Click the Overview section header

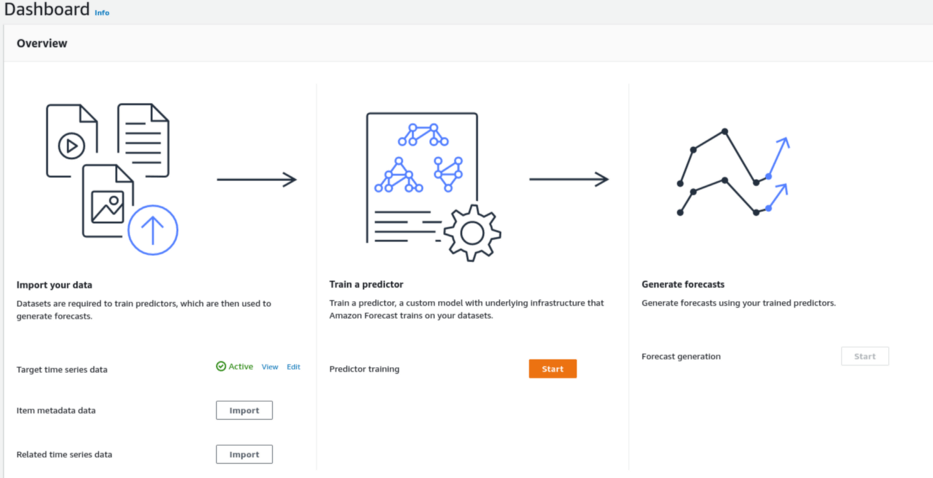(42, 43)
